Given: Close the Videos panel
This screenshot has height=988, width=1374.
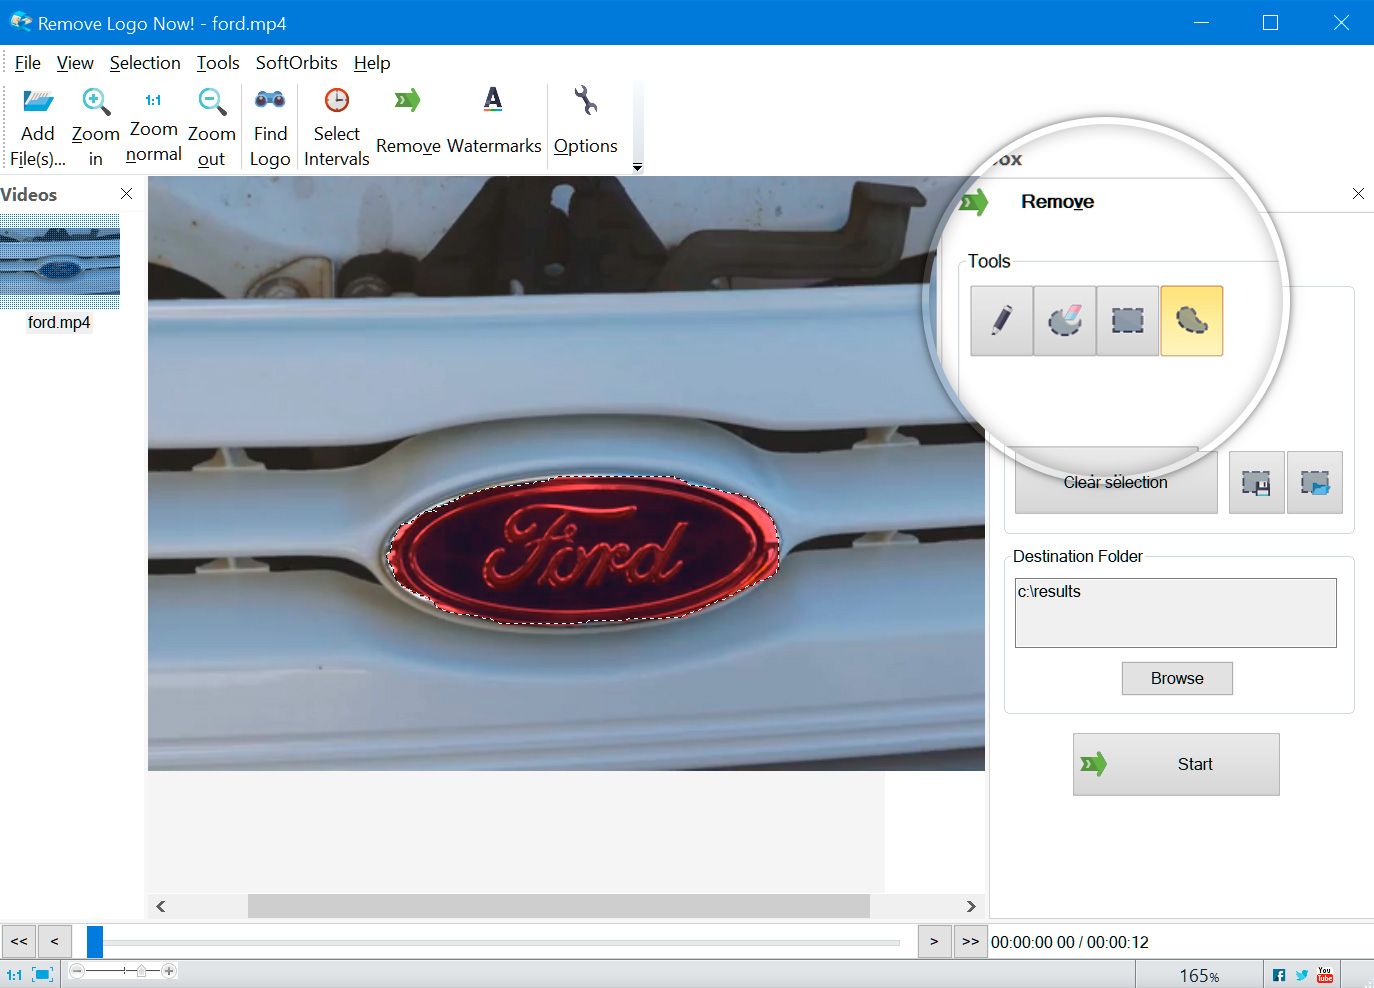Looking at the screenshot, I should point(126,193).
